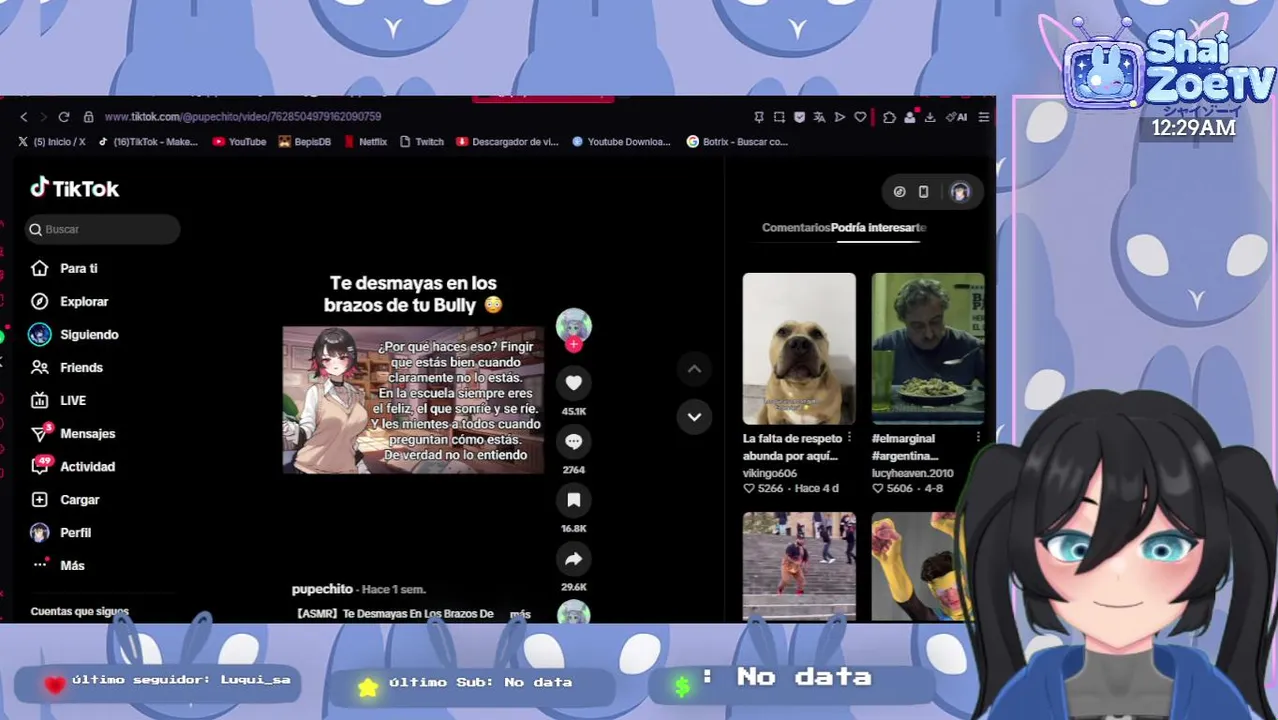
Task: Click the Buscar search field
Action: (102, 229)
